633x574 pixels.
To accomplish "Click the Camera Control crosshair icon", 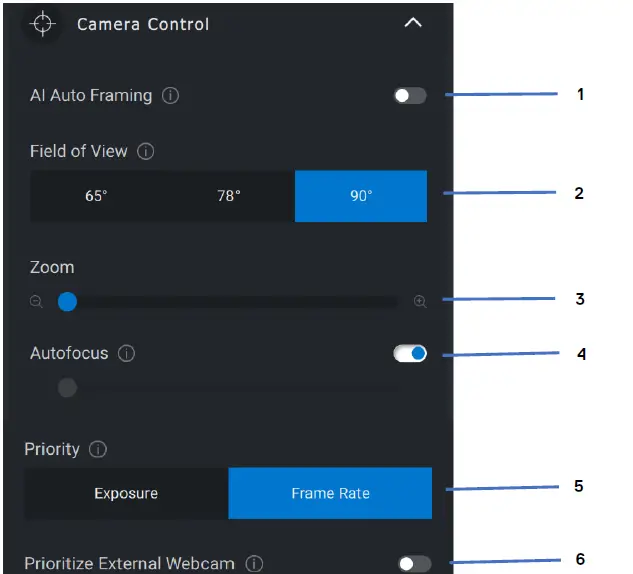I will pos(42,24).
